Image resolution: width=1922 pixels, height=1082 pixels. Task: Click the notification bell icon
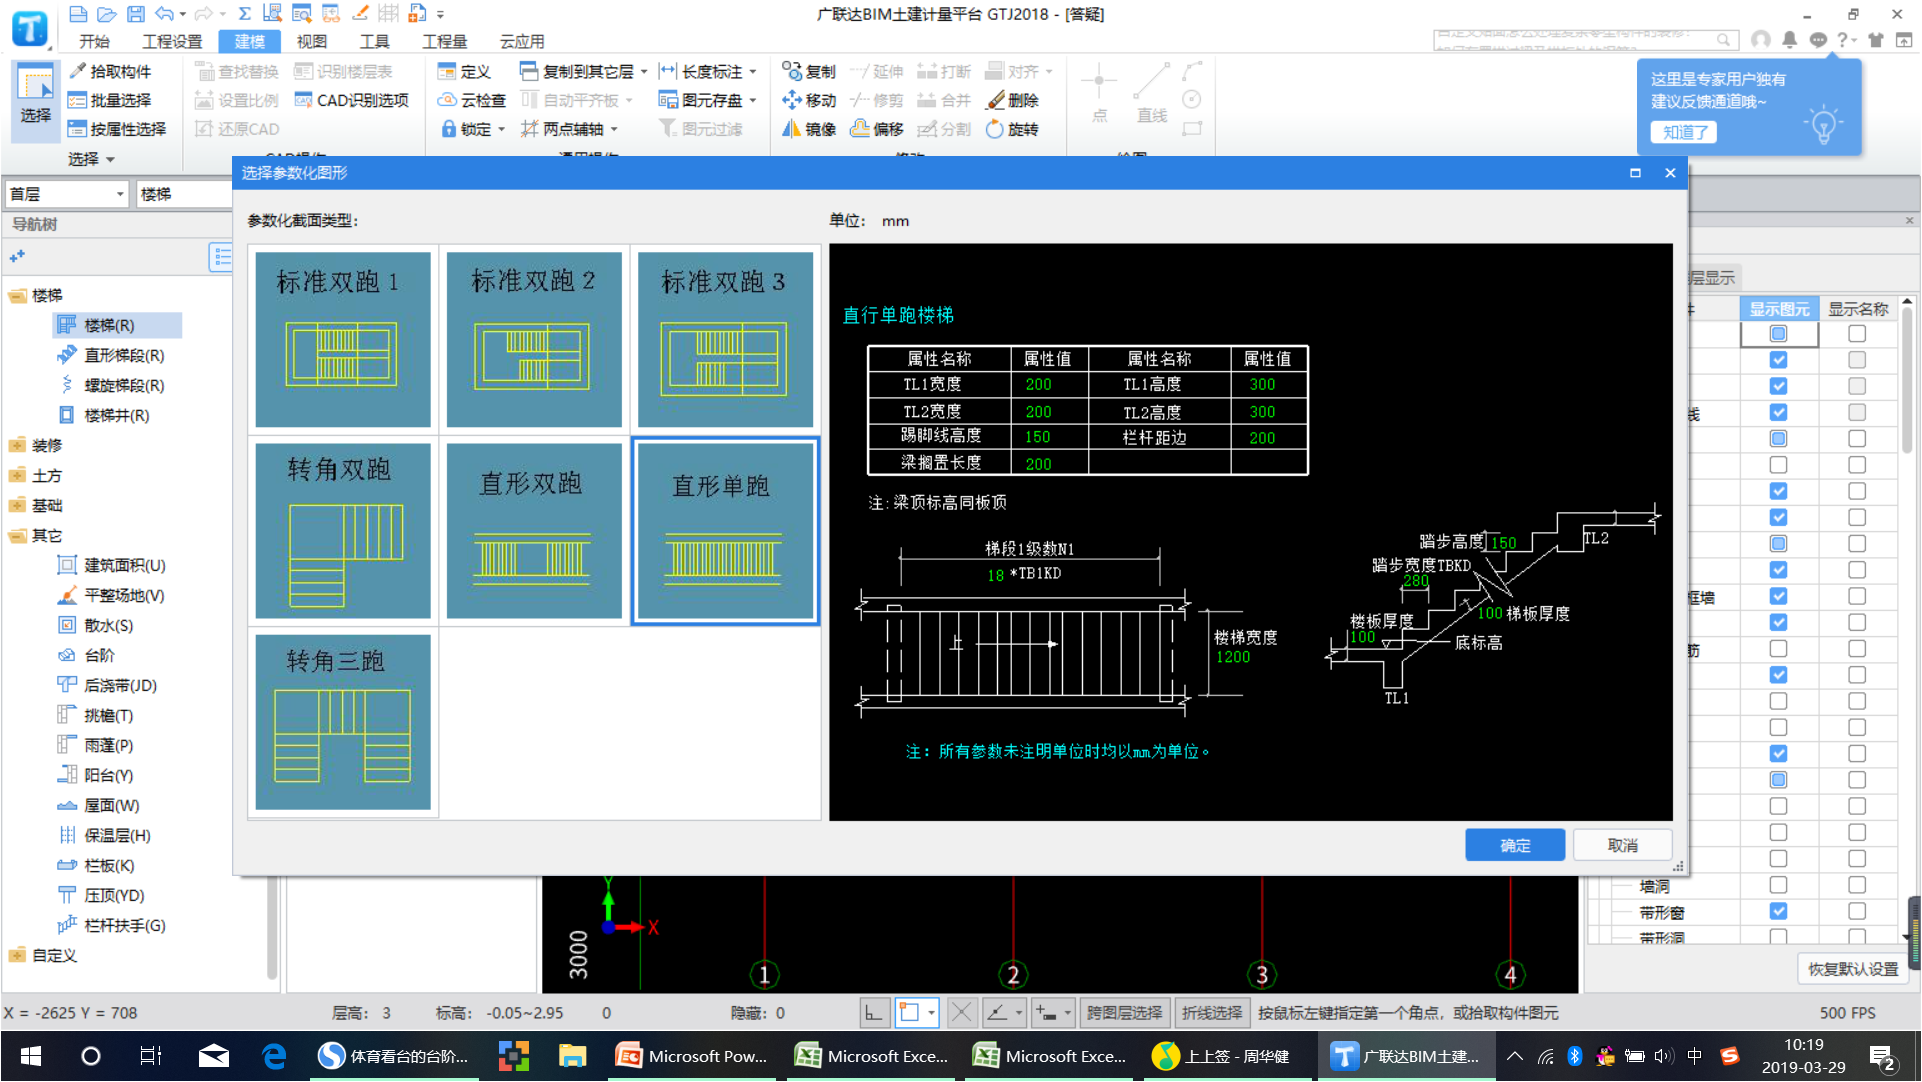1790,40
